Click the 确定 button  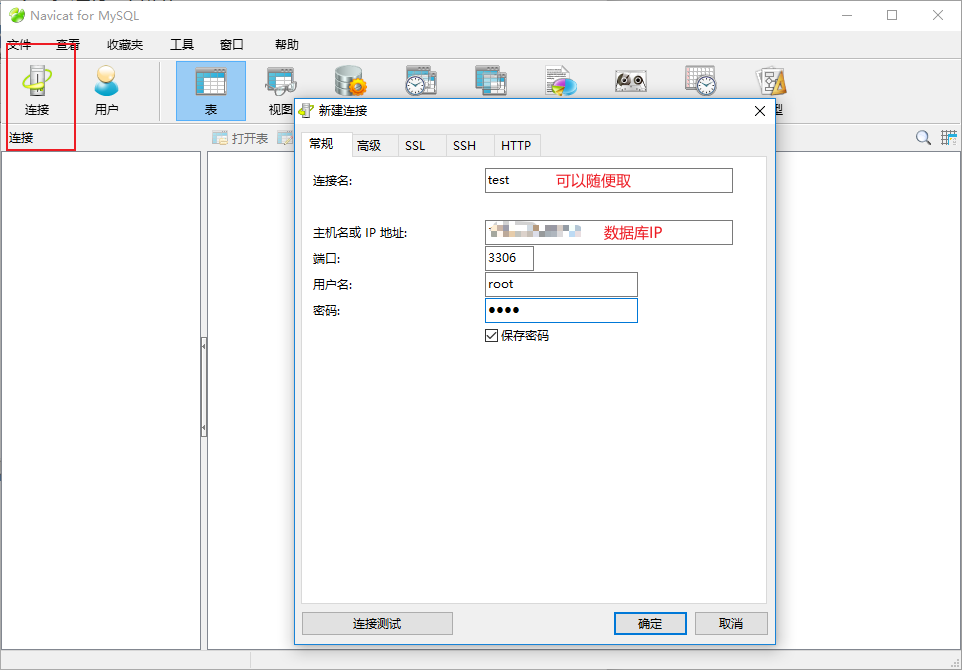[650, 624]
